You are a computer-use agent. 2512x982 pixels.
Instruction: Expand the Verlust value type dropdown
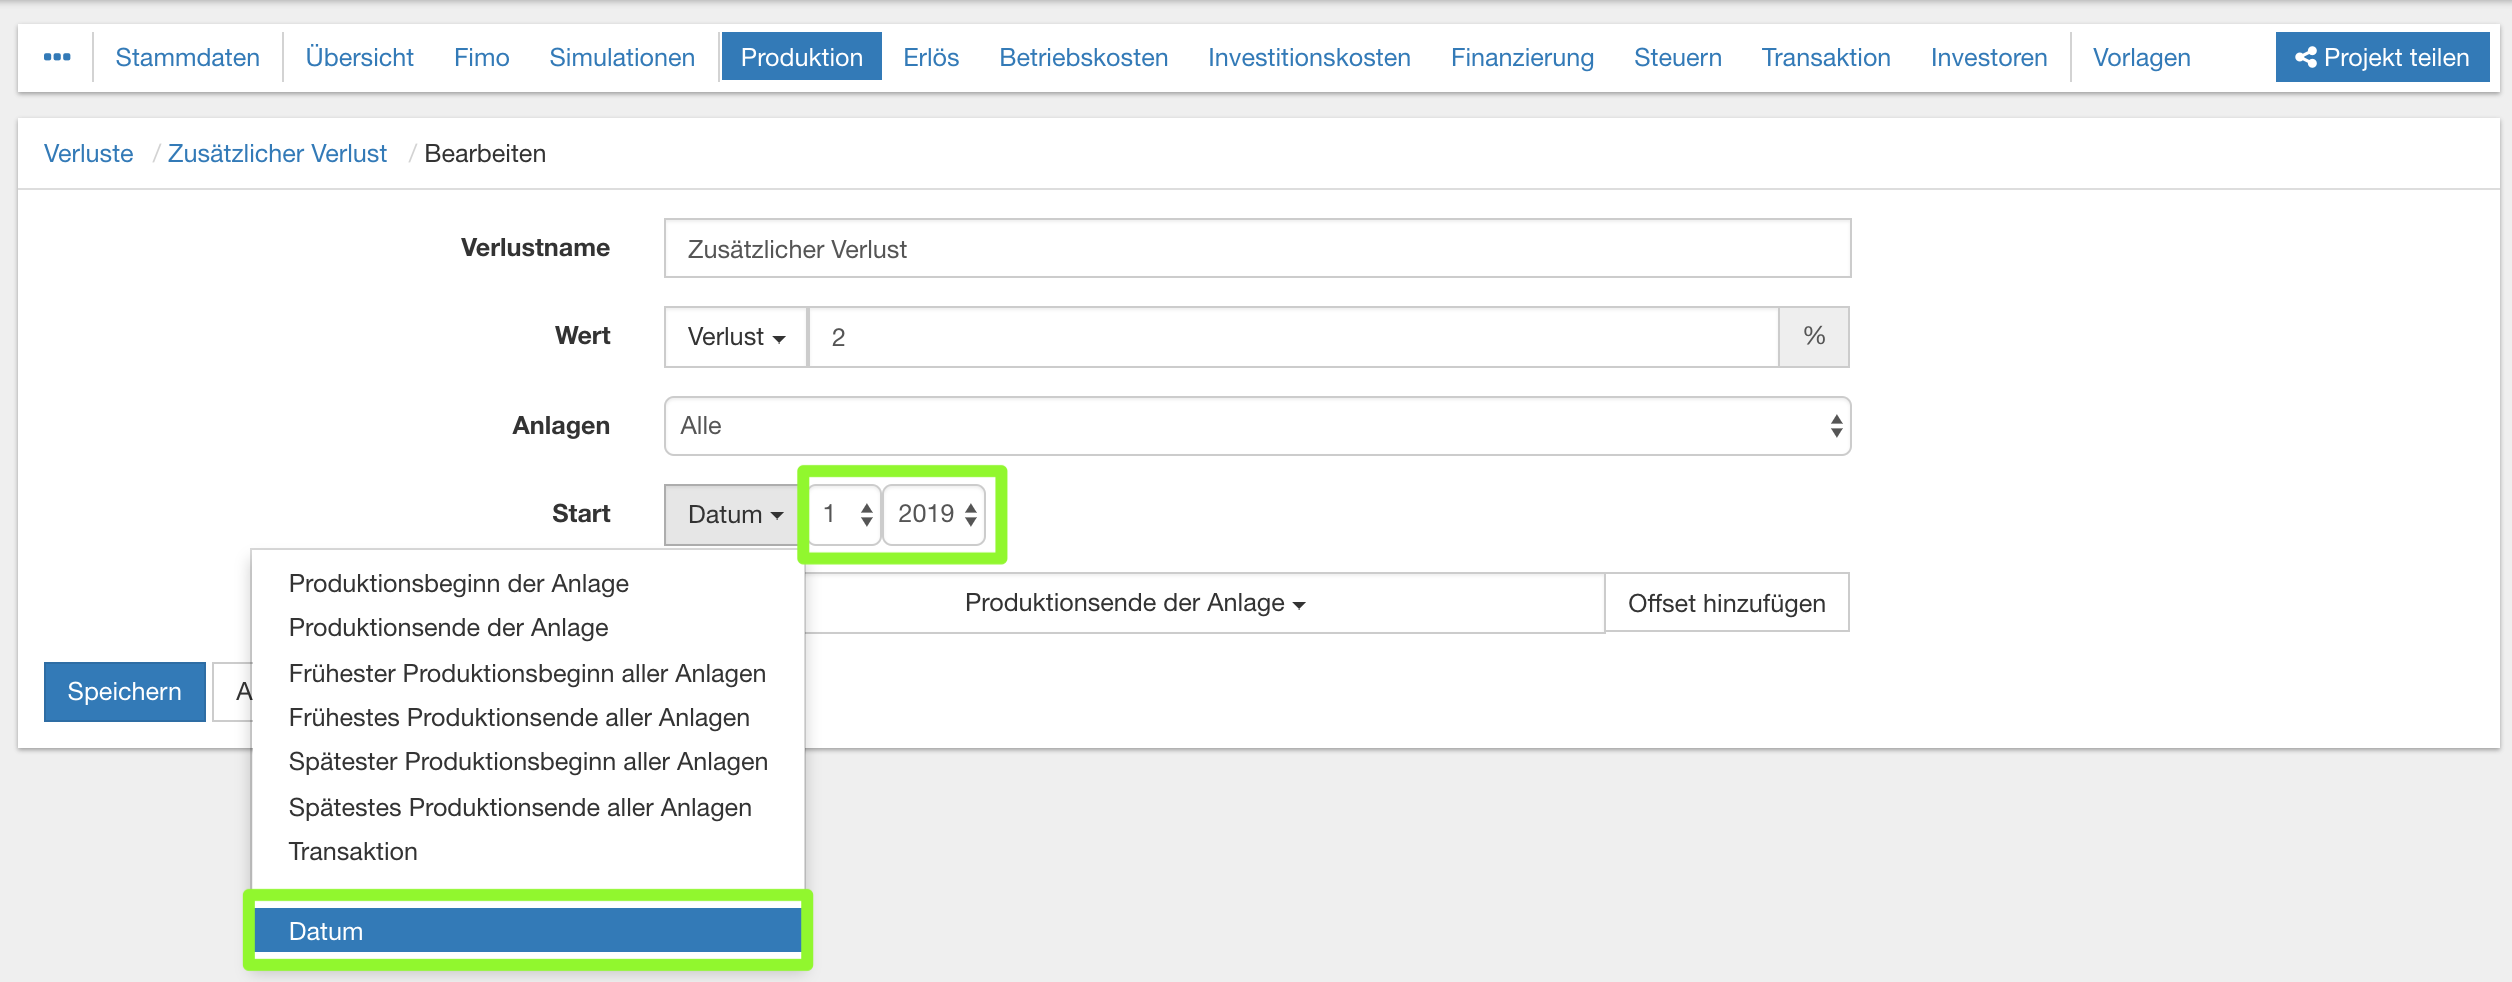735,337
